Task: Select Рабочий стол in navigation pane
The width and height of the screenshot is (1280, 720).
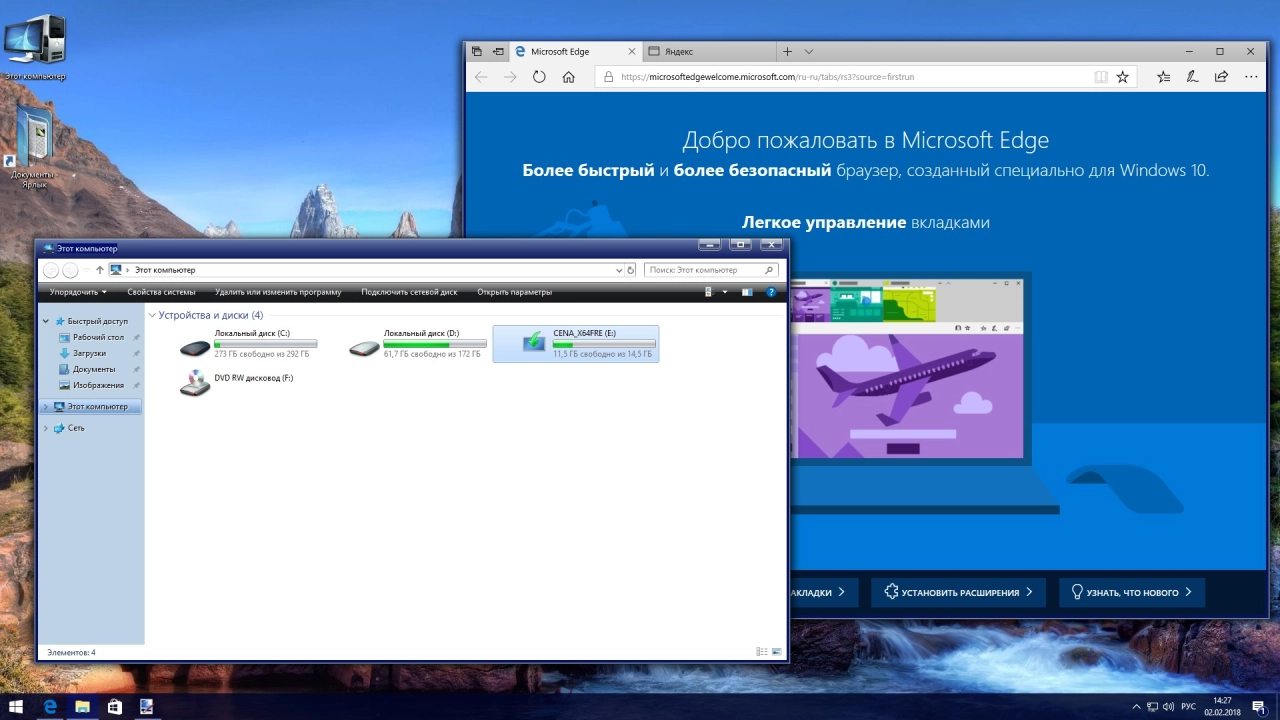Action: [x=98, y=337]
